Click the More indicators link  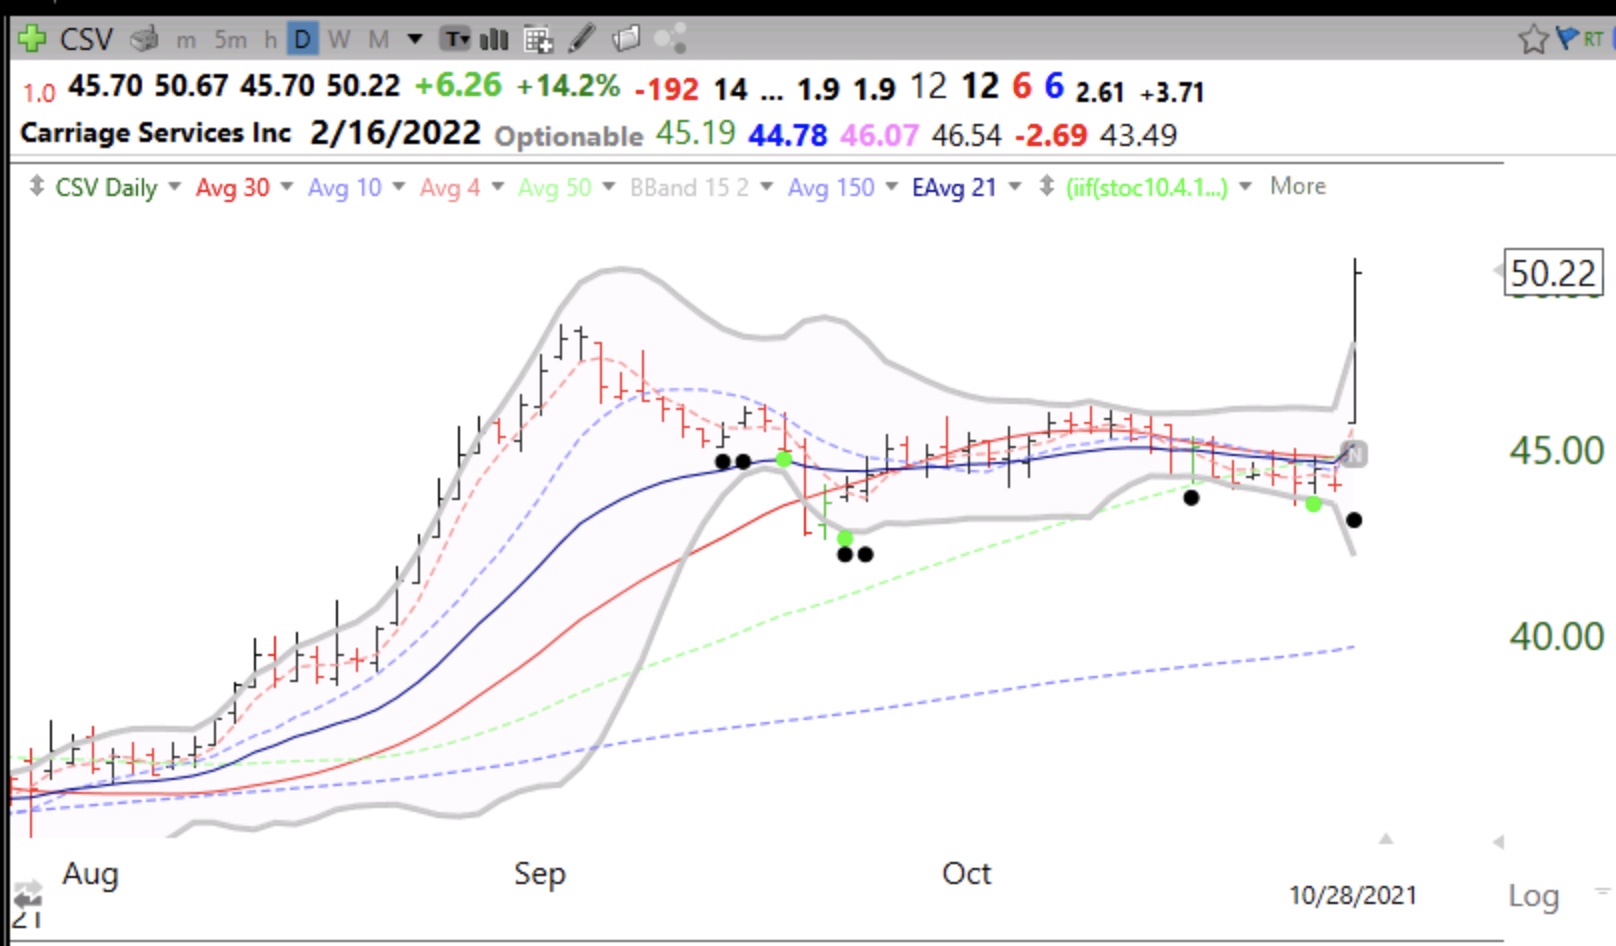tap(1297, 186)
